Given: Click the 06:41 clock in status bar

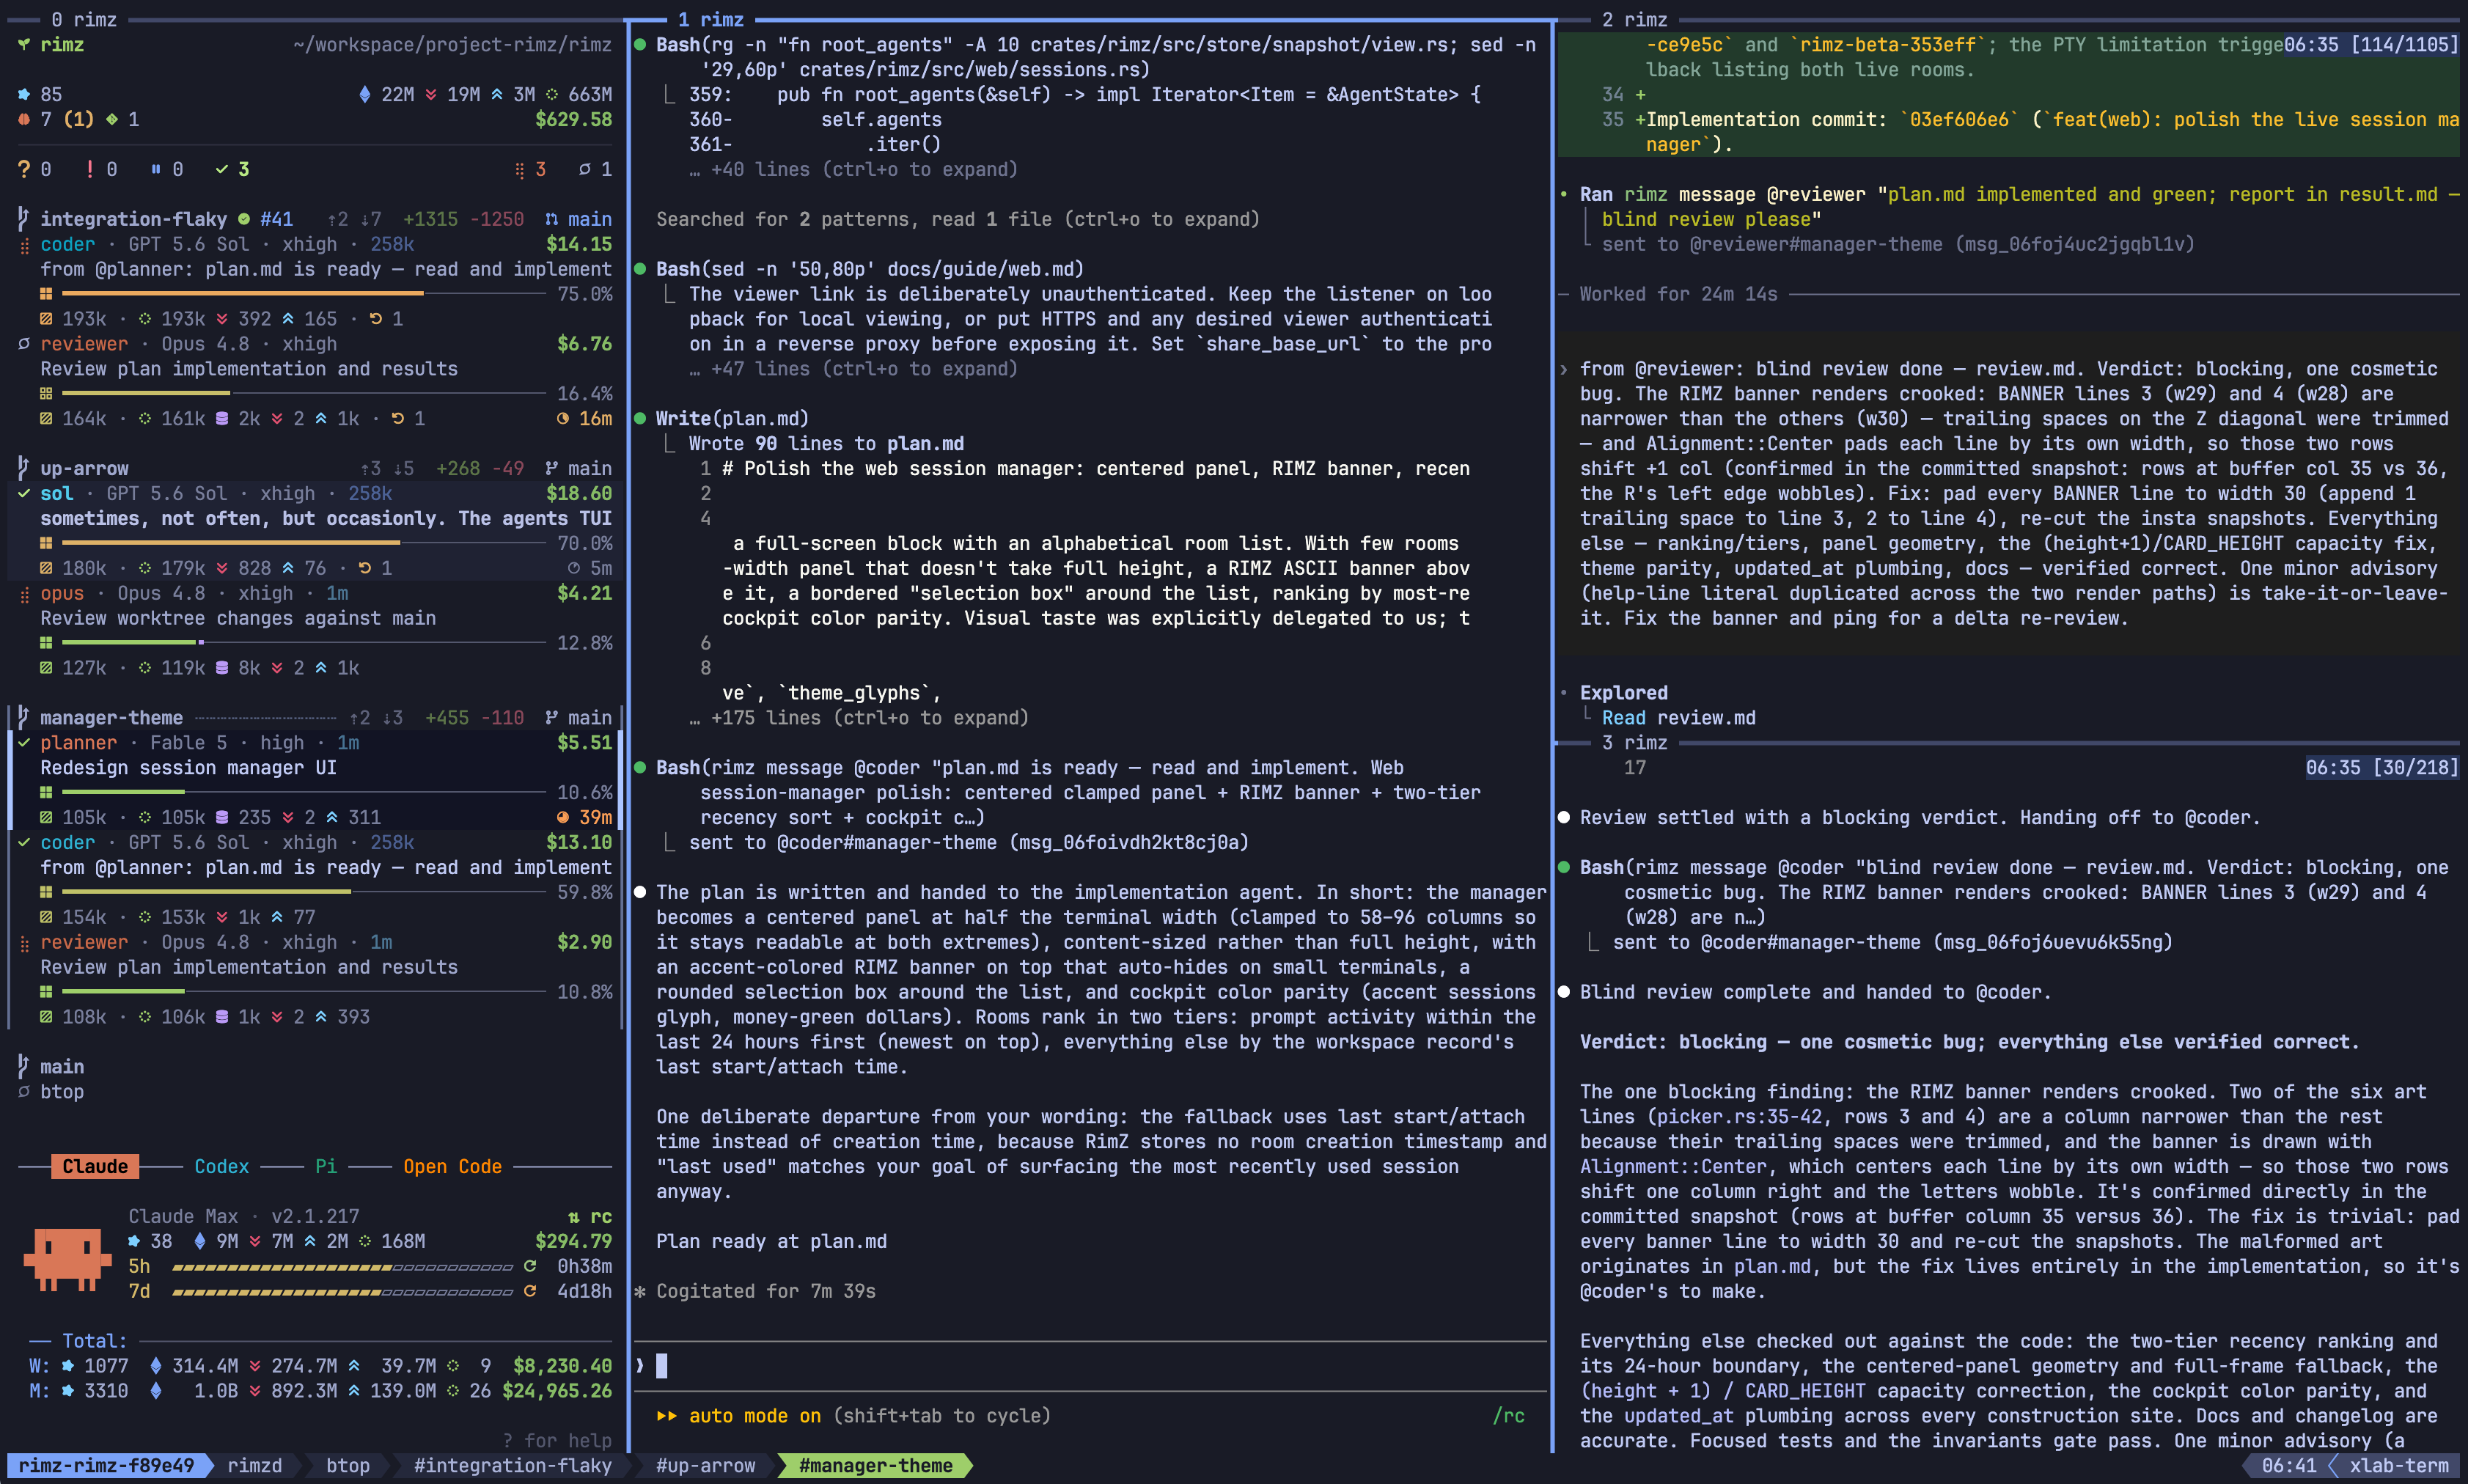Looking at the screenshot, I should (2289, 1466).
